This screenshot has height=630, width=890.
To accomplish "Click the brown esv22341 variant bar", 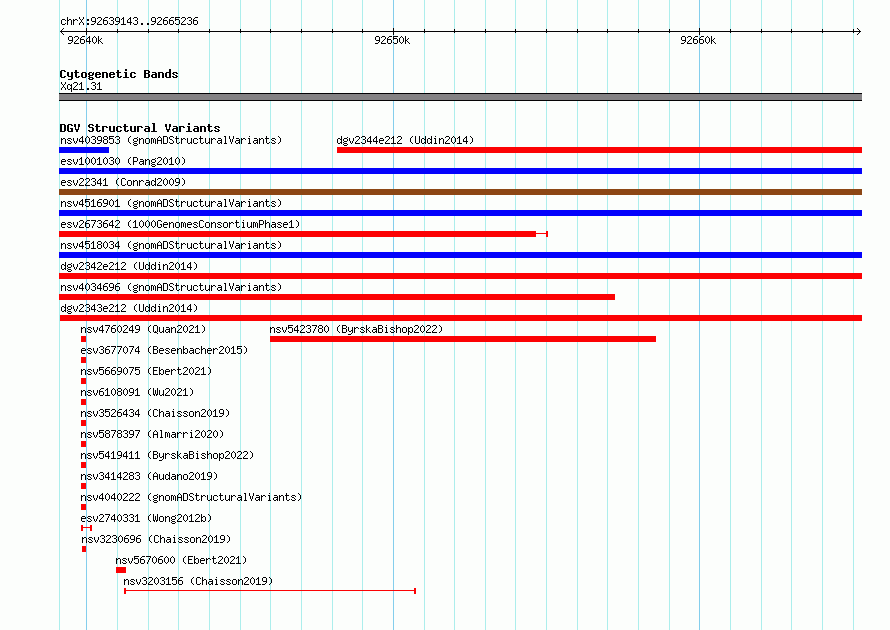I will pyautogui.click(x=460, y=192).
